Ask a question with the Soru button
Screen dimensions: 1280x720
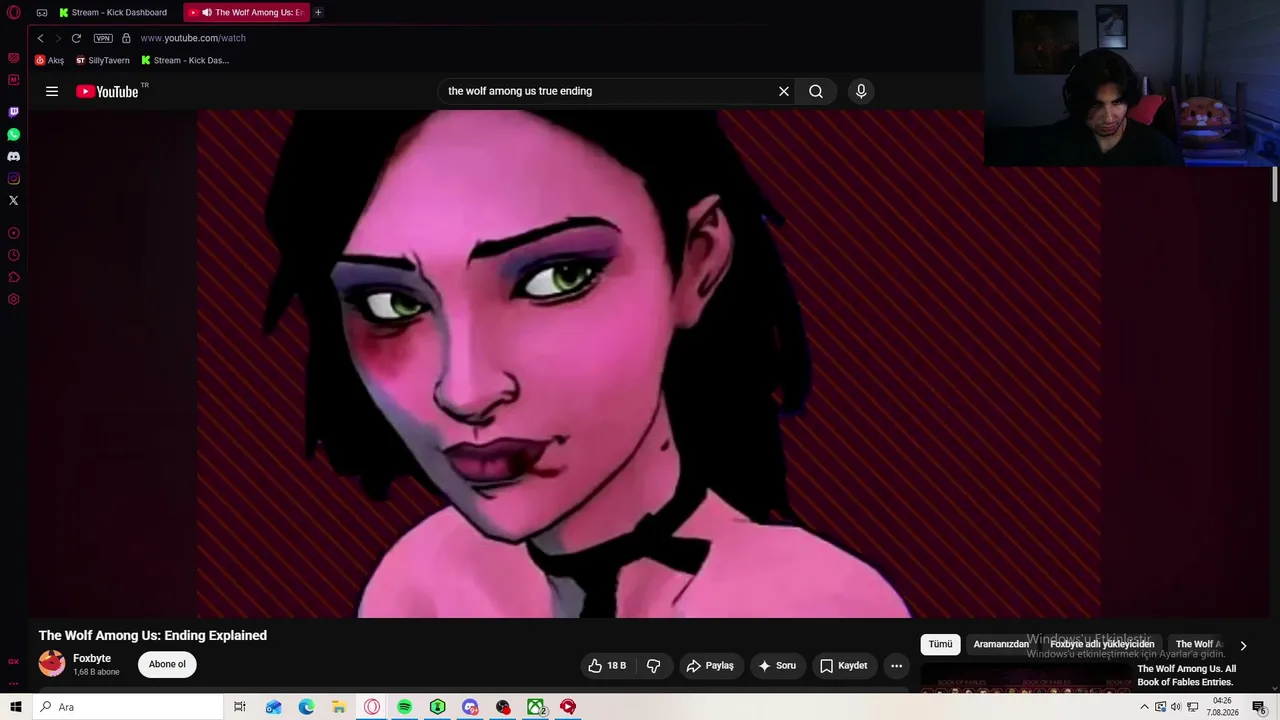point(777,665)
